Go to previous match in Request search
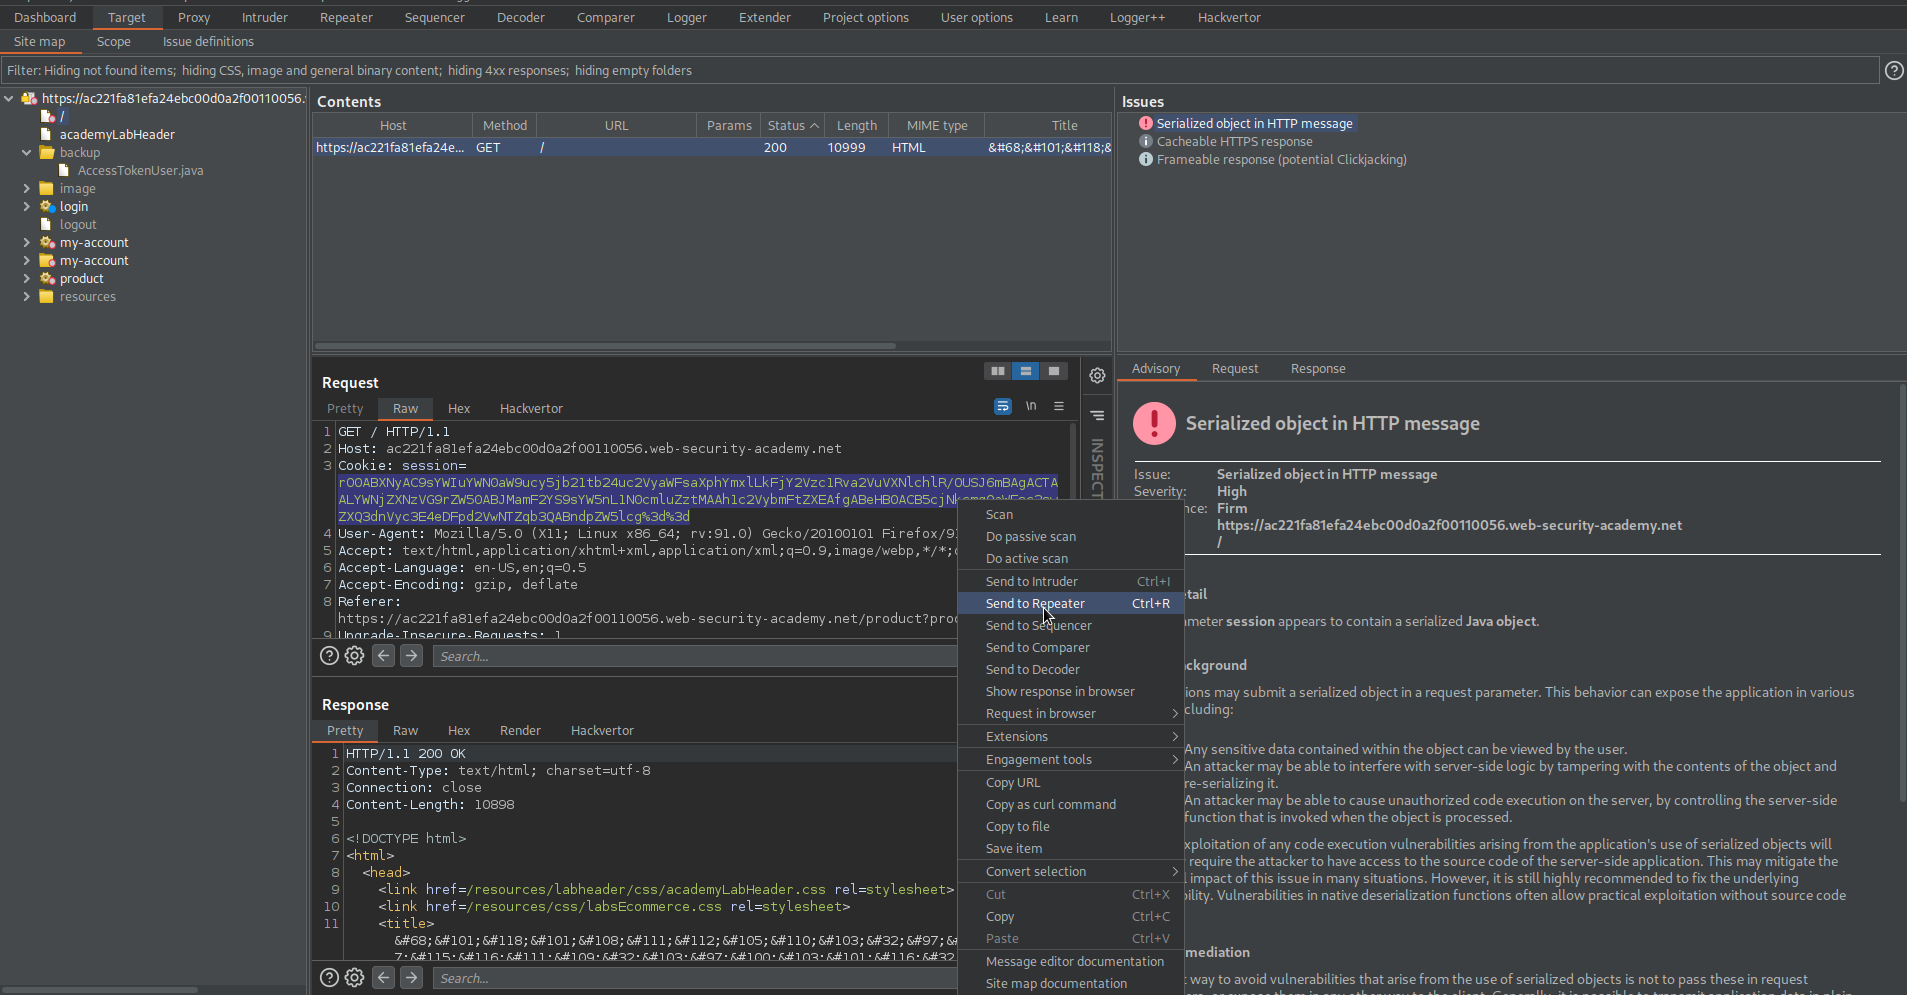Screen dimensions: 1907x995 click(x=383, y=656)
